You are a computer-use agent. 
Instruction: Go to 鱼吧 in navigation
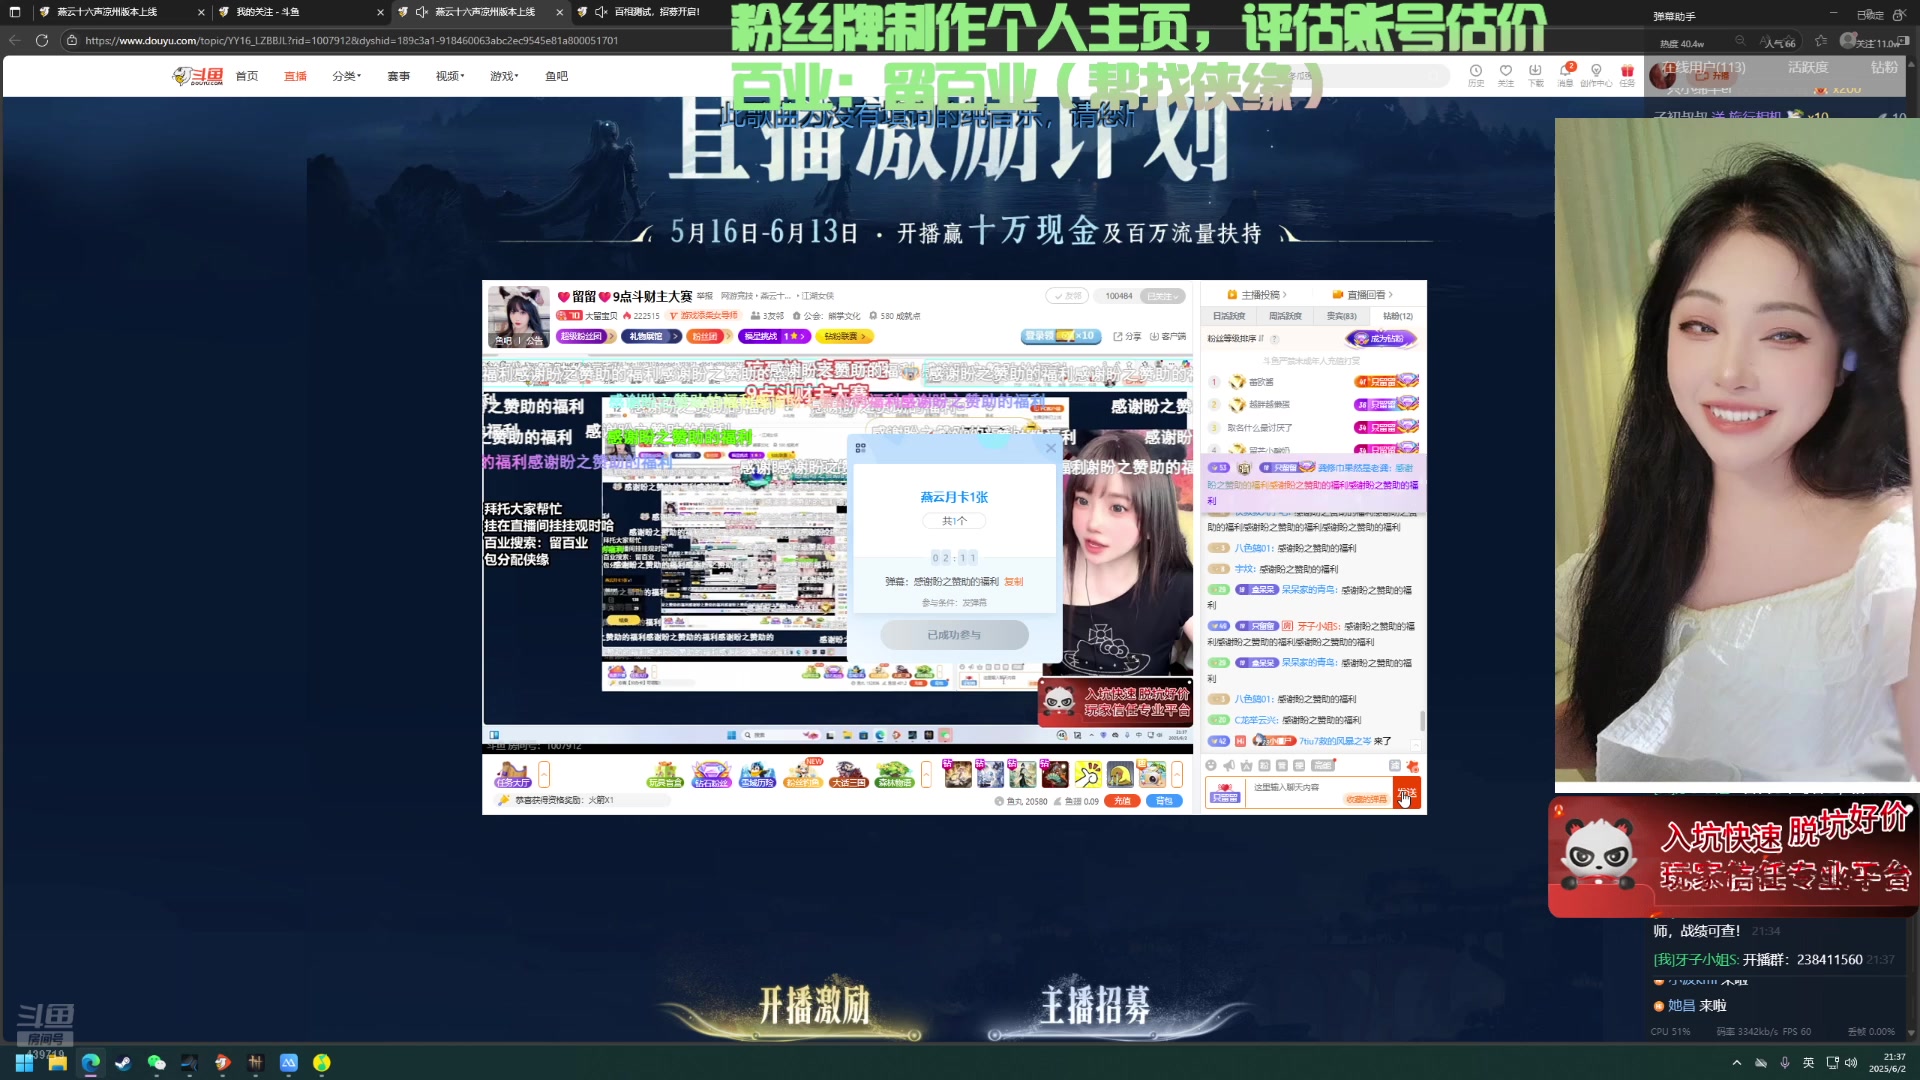coord(556,76)
